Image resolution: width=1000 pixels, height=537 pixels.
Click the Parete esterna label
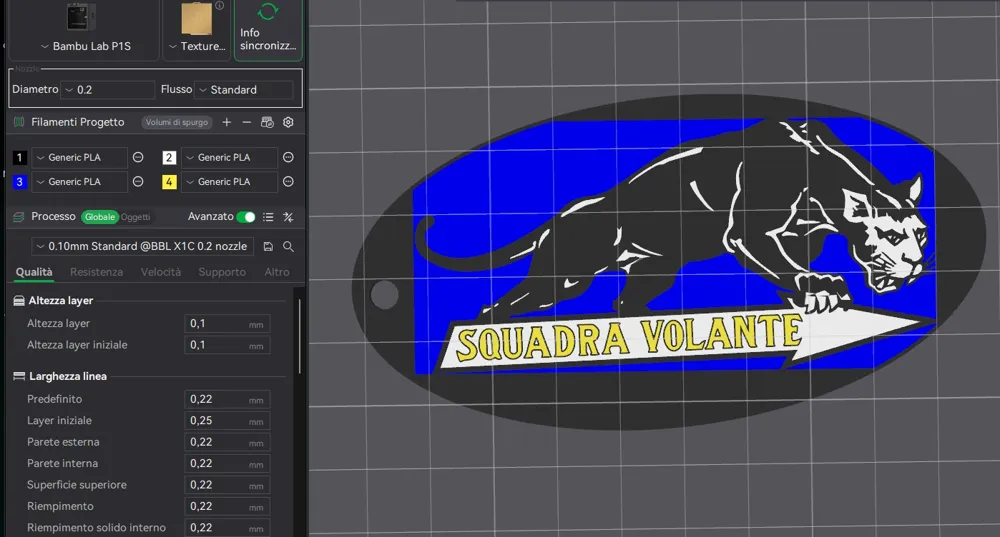(63, 442)
